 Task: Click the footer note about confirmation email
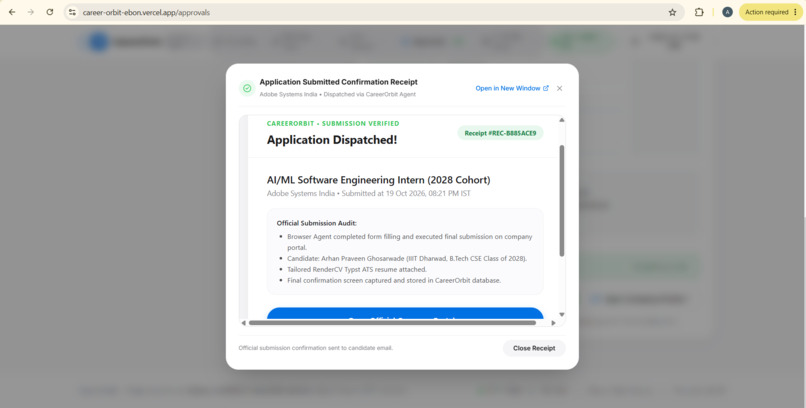click(316, 348)
